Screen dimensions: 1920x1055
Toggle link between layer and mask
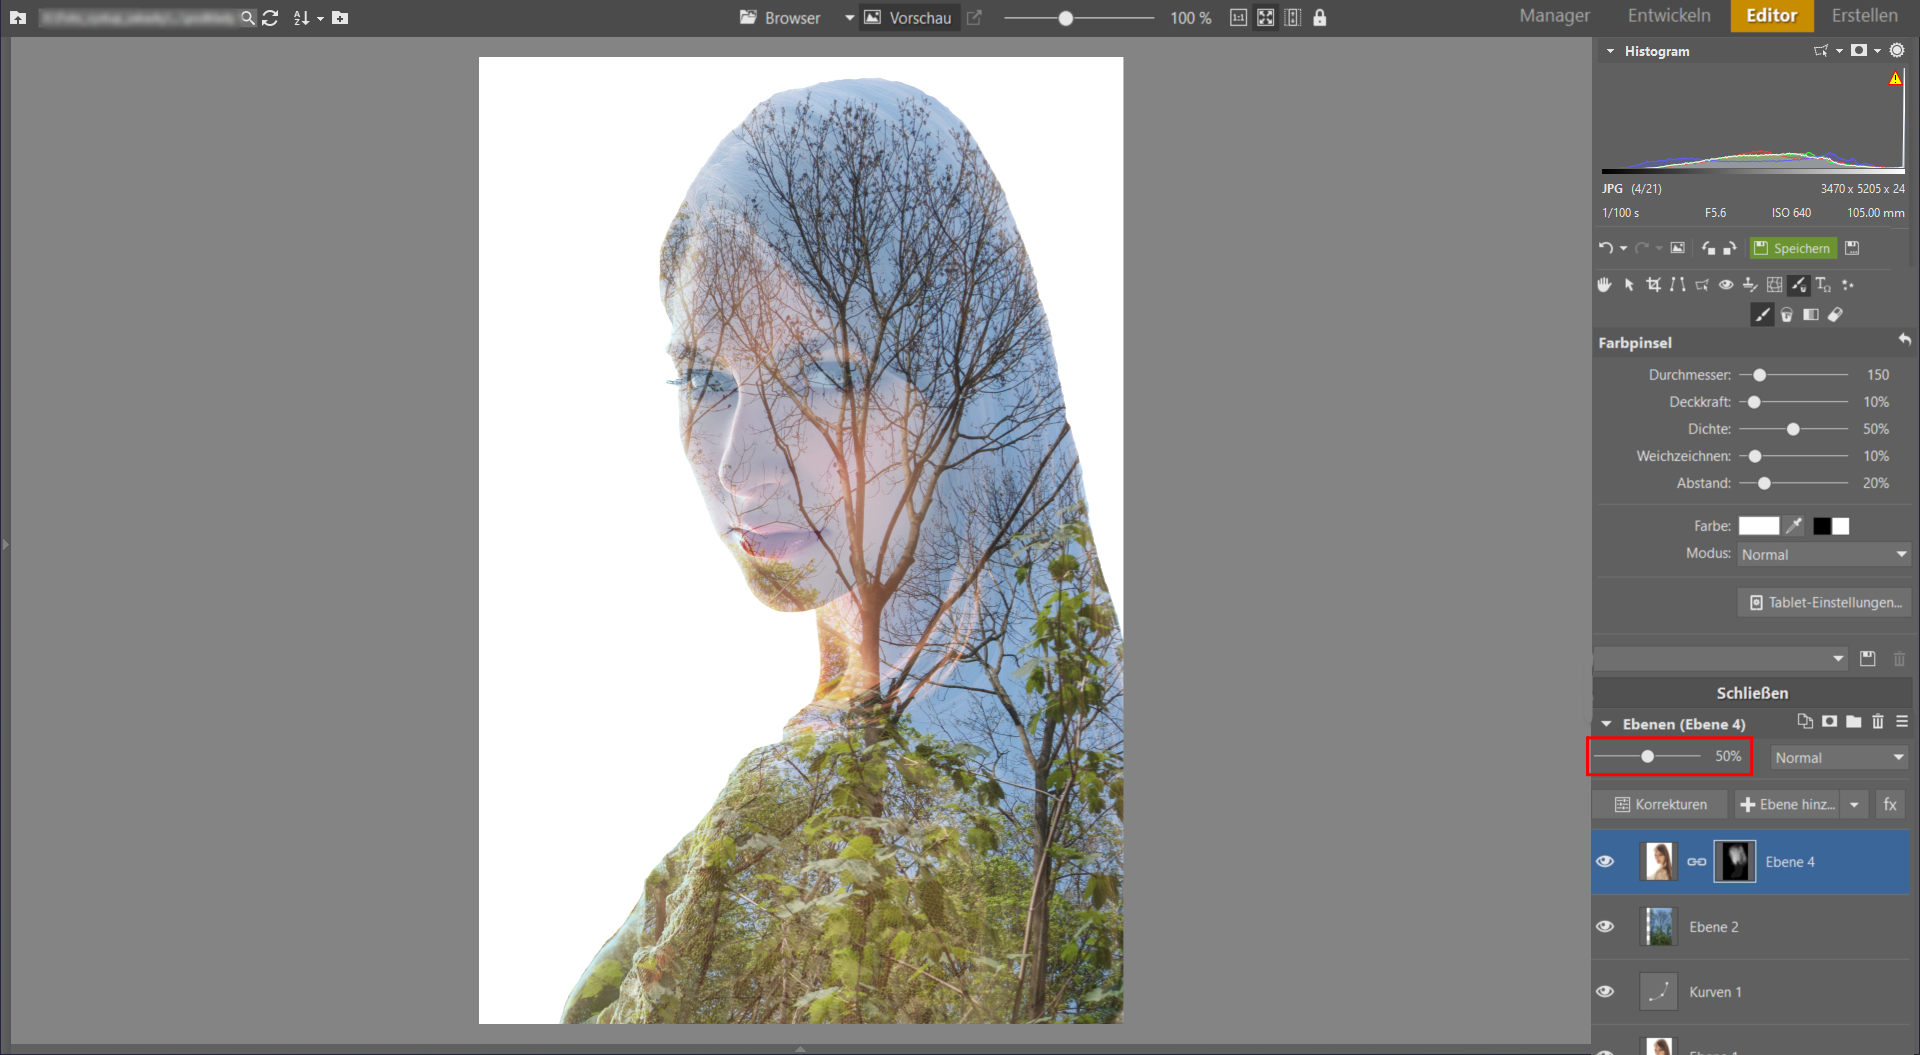pyautogui.click(x=1697, y=862)
